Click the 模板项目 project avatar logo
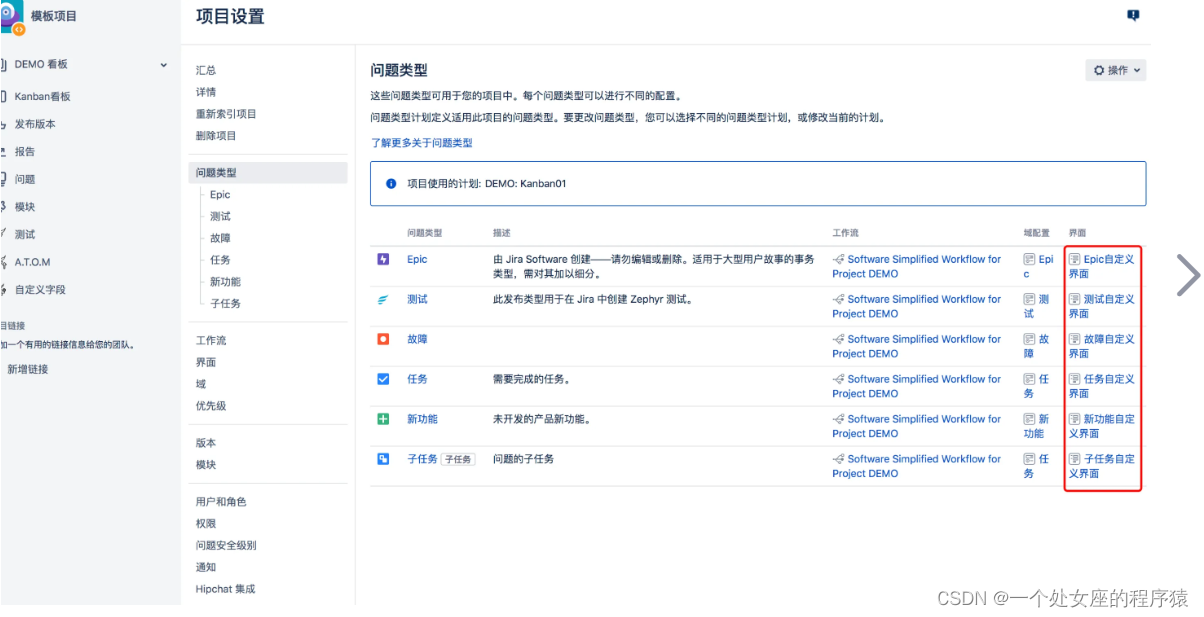This screenshot has width=1204, height=617. click(x=14, y=17)
